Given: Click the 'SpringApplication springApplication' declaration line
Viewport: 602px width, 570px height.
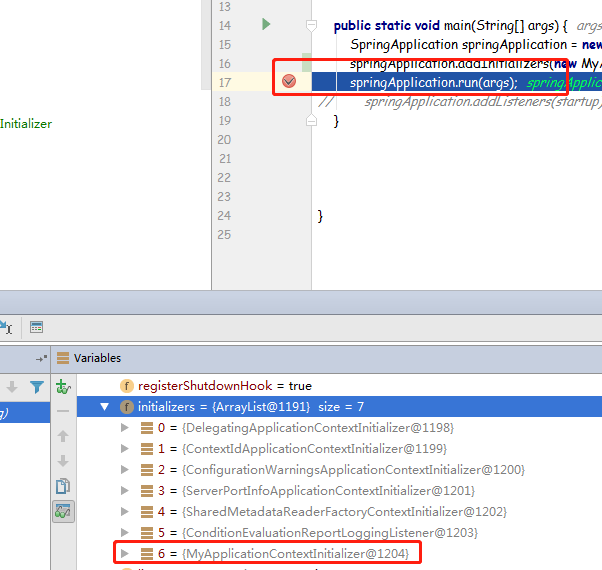Looking at the screenshot, I should click(x=458, y=45).
